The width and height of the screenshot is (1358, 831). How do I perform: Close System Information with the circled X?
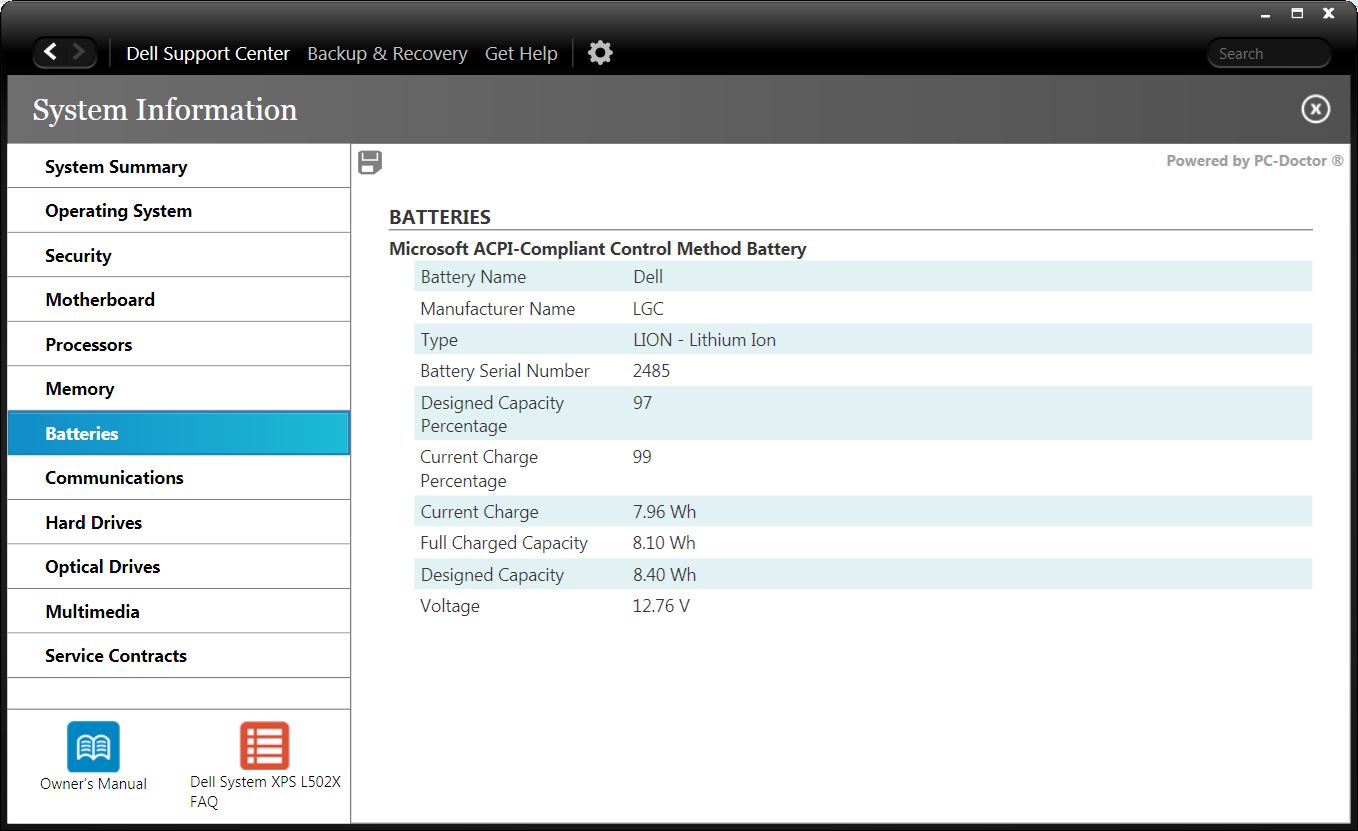(1315, 109)
